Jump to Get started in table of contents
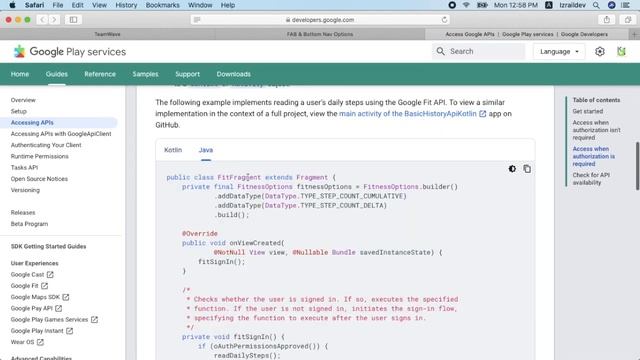The width and height of the screenshot is (640, 360). pyautogui.click(x=587, y=111)
